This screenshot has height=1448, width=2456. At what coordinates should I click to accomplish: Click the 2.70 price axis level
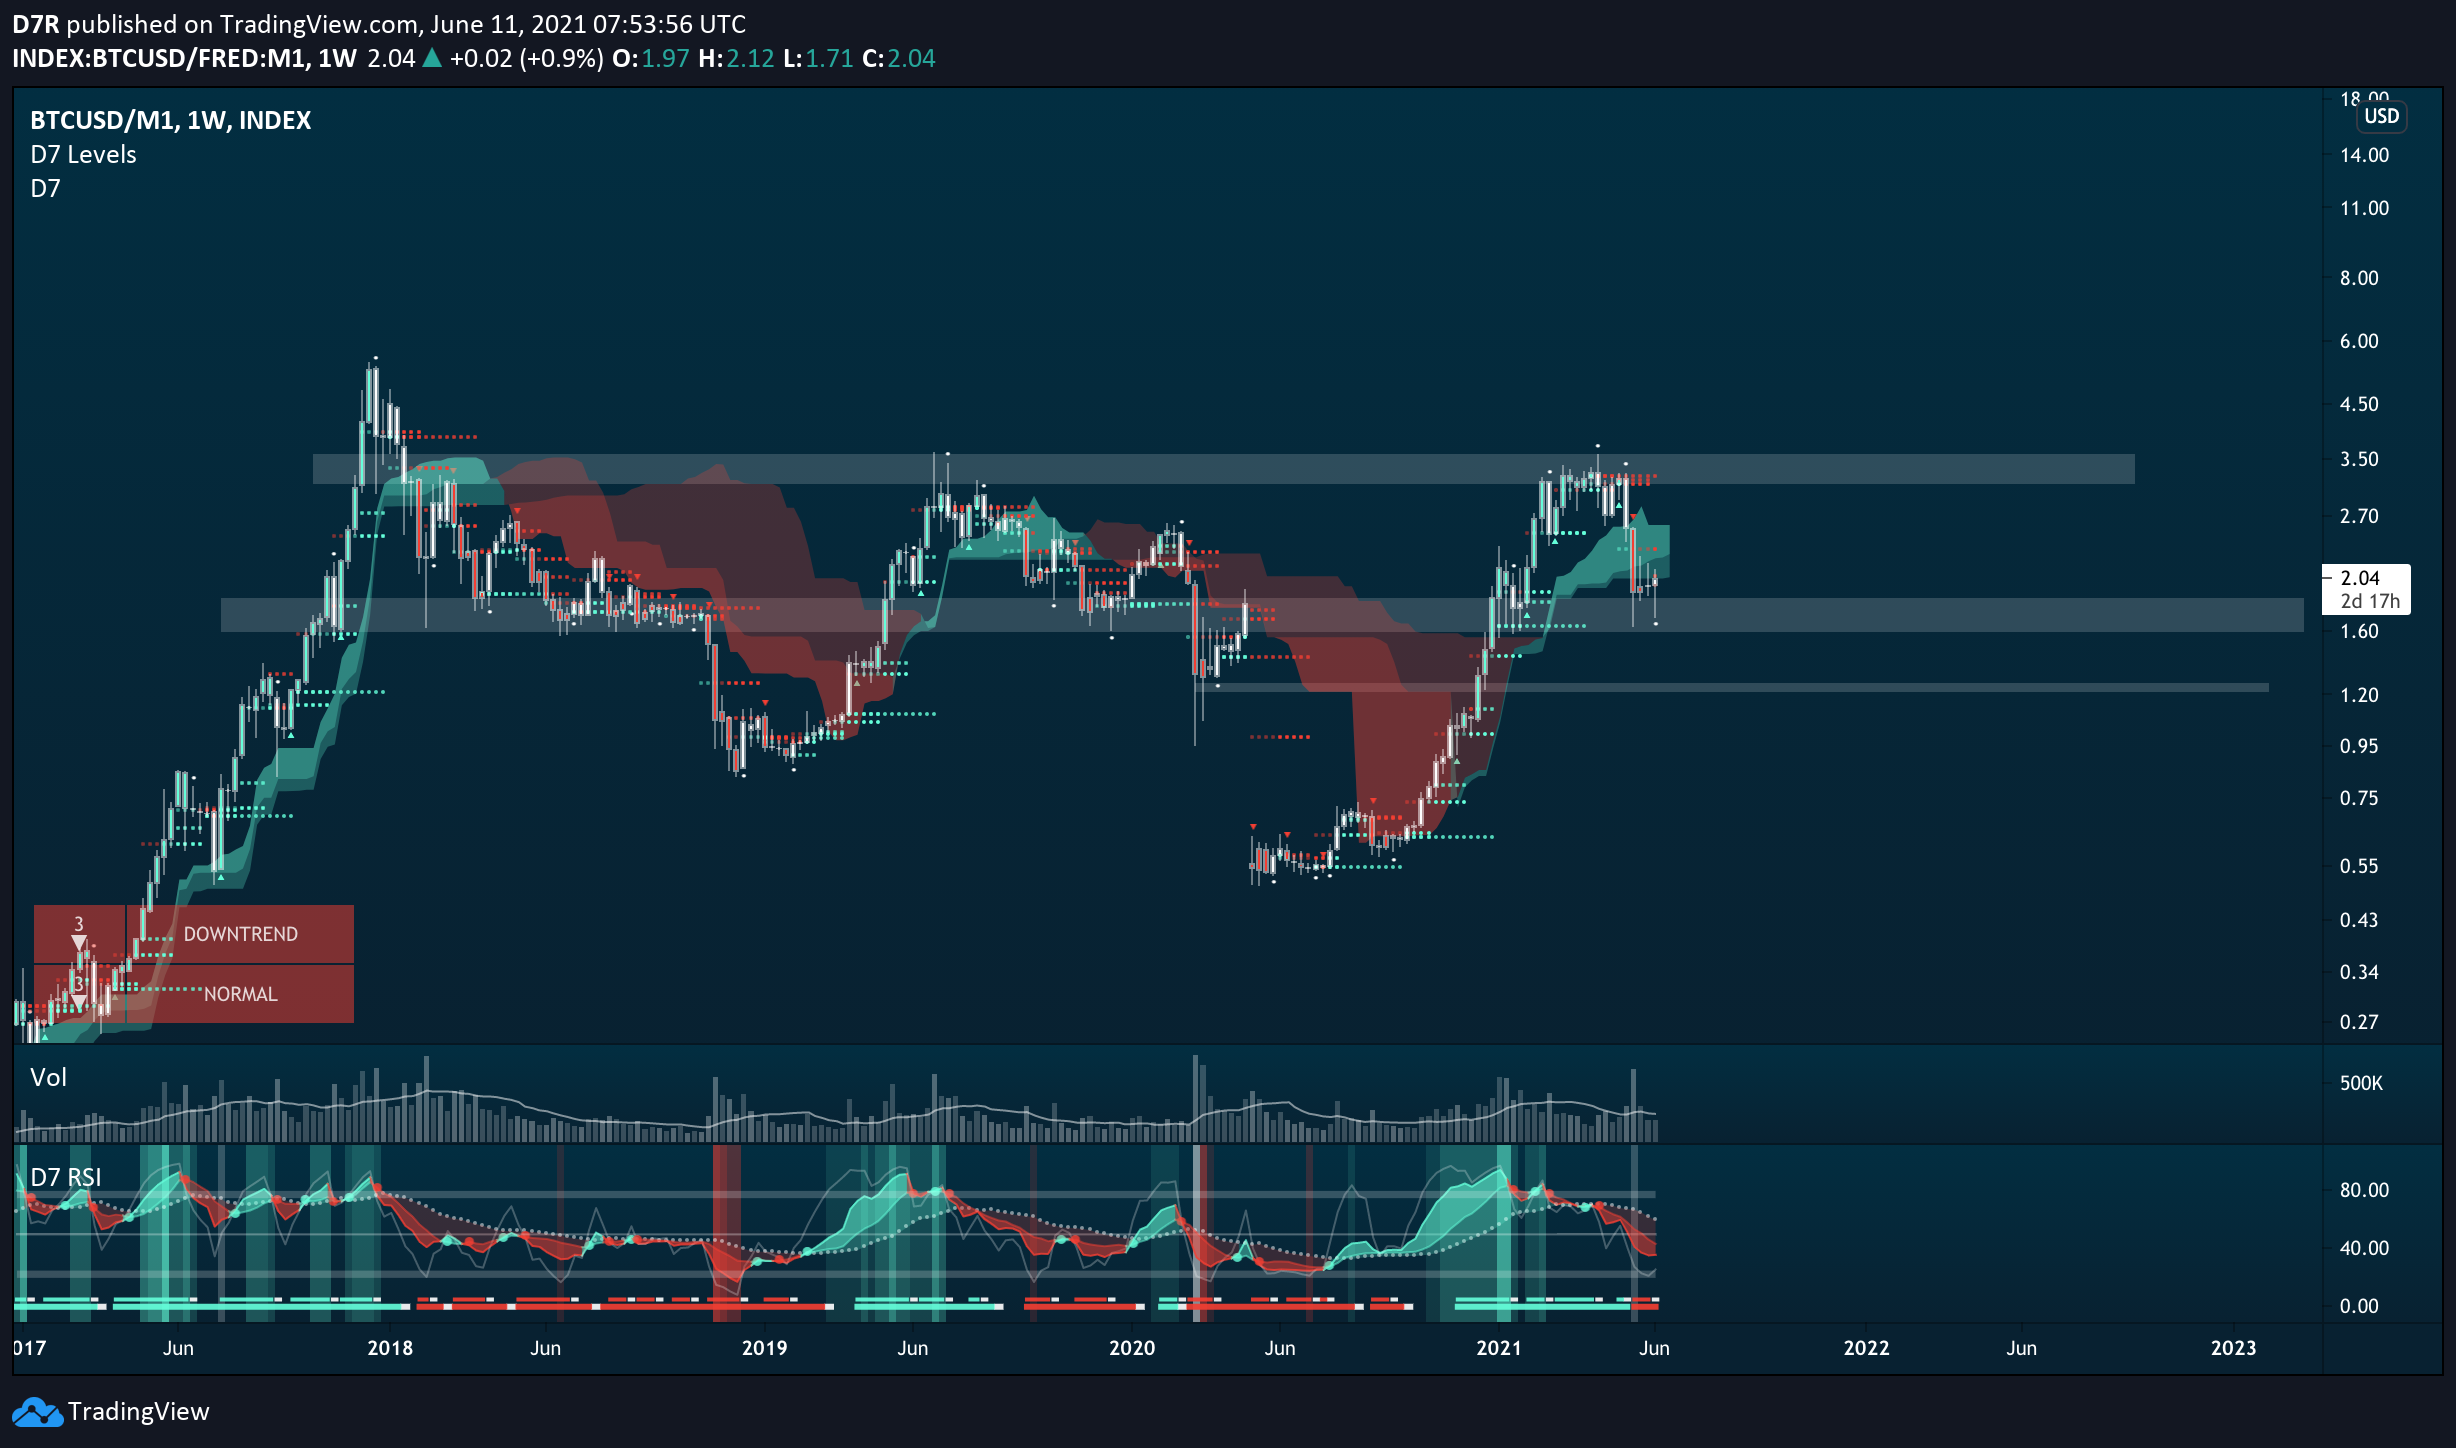click(x=2359, y=516)
